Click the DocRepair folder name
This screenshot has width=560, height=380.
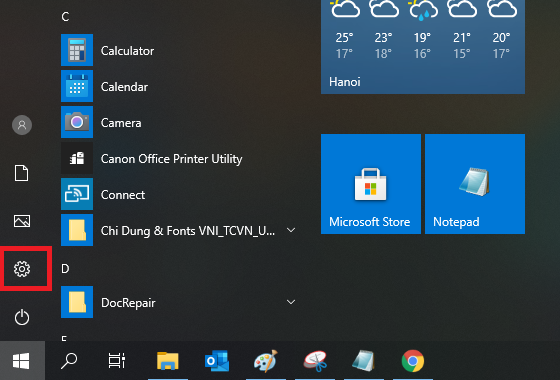tap(128, 303)
